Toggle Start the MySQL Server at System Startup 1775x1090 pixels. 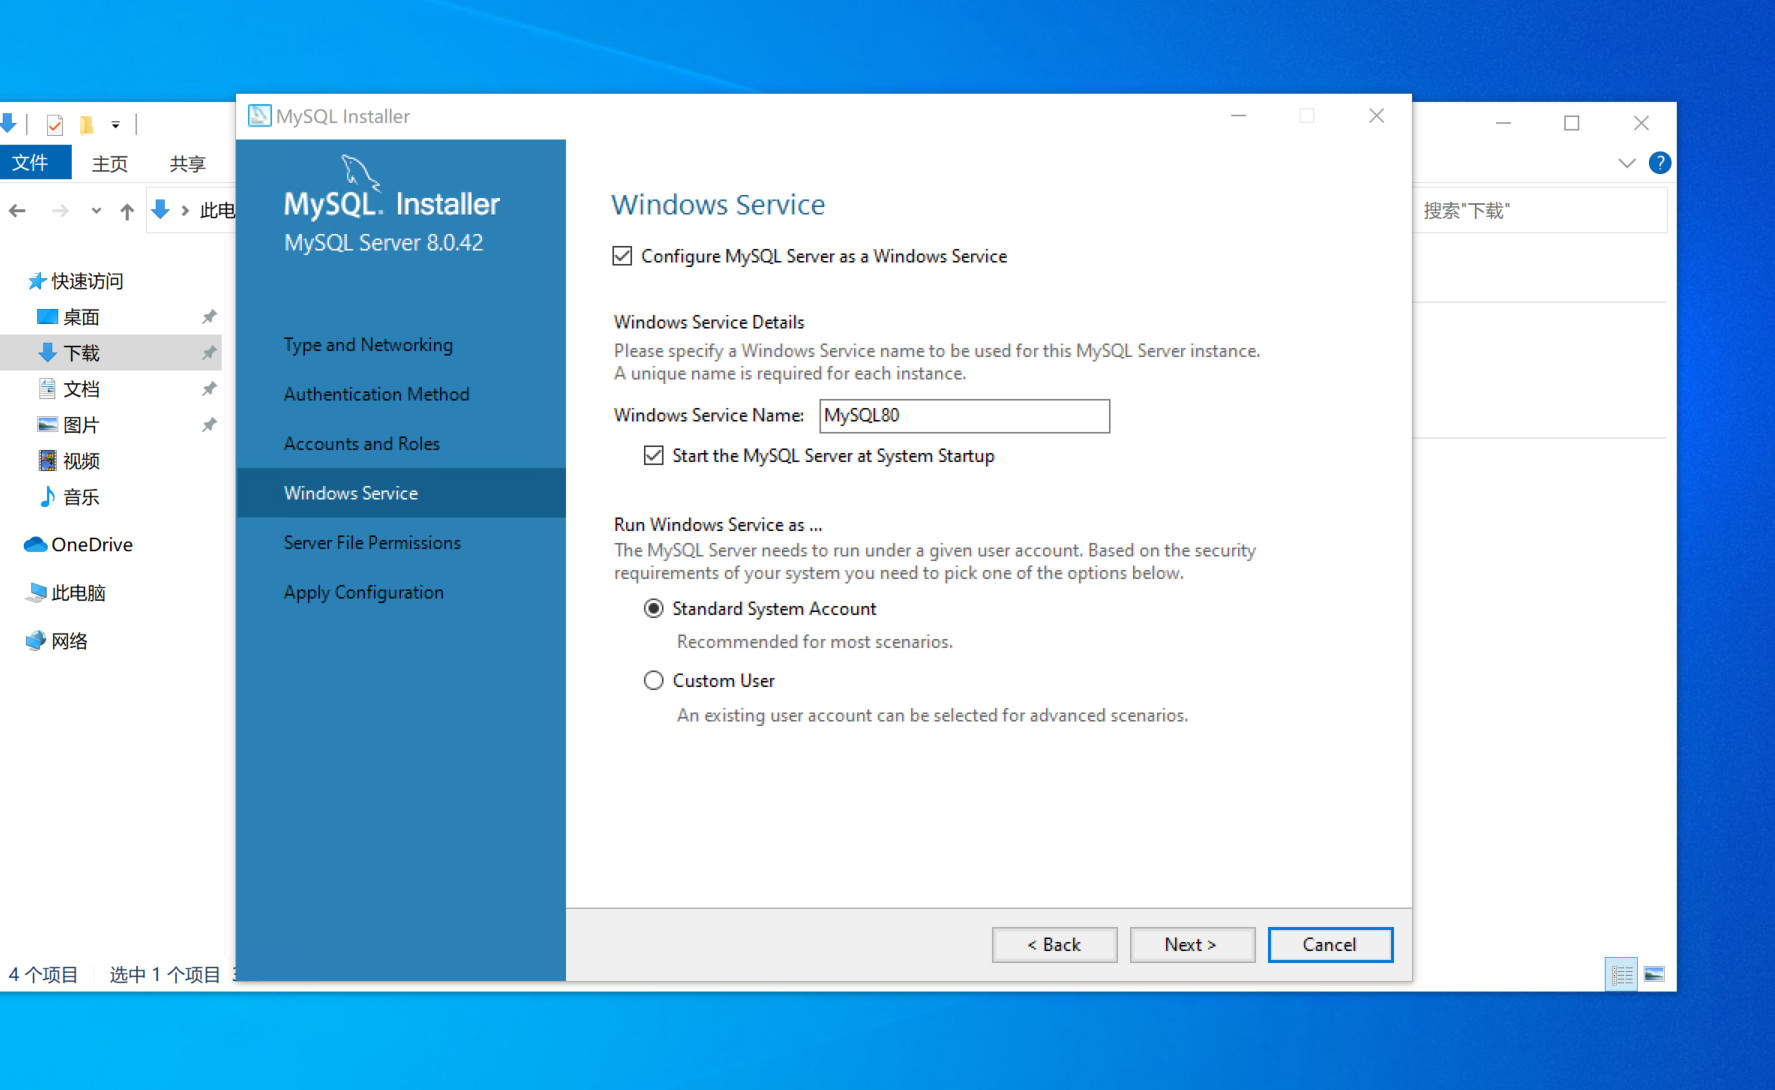pyautogui.click(x=654, y=456)
